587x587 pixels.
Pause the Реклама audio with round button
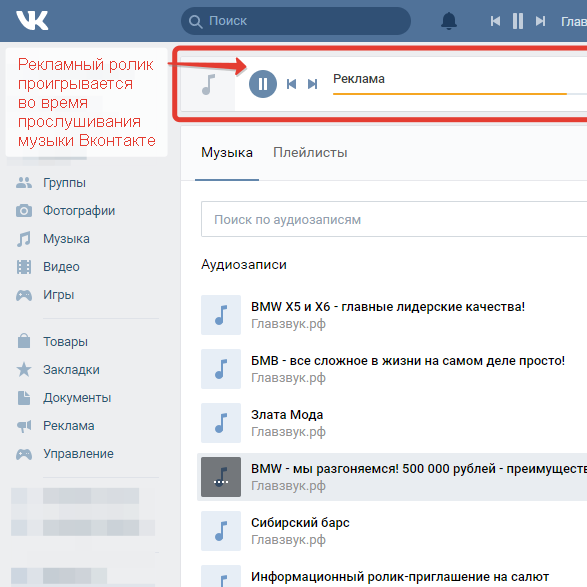click(263, 84)
